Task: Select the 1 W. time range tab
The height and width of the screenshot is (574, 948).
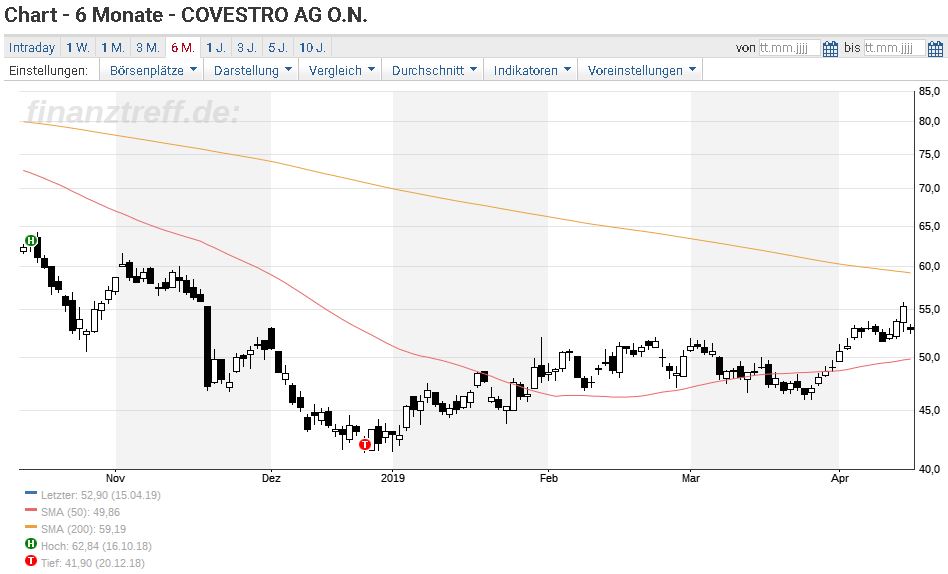Action: (78, 48)
